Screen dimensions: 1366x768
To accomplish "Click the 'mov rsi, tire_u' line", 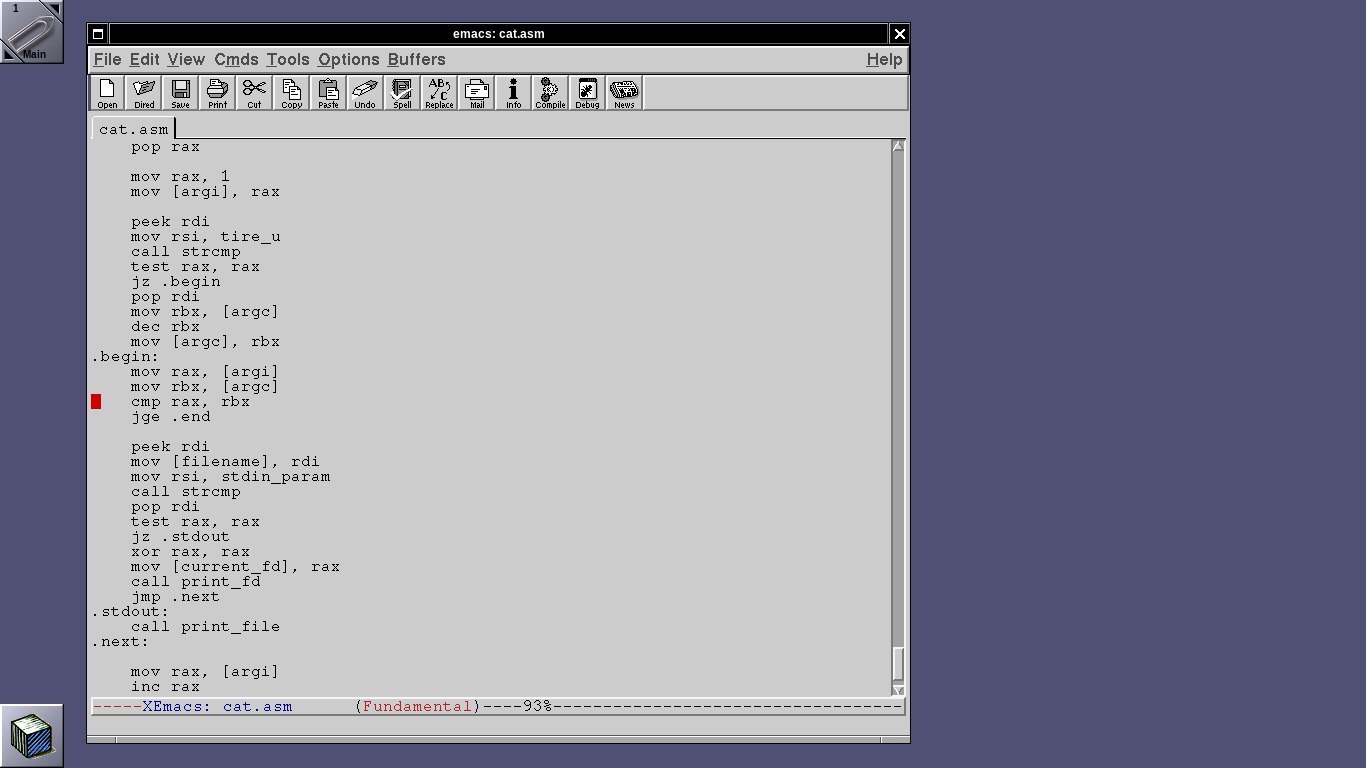I will (205, 237).
